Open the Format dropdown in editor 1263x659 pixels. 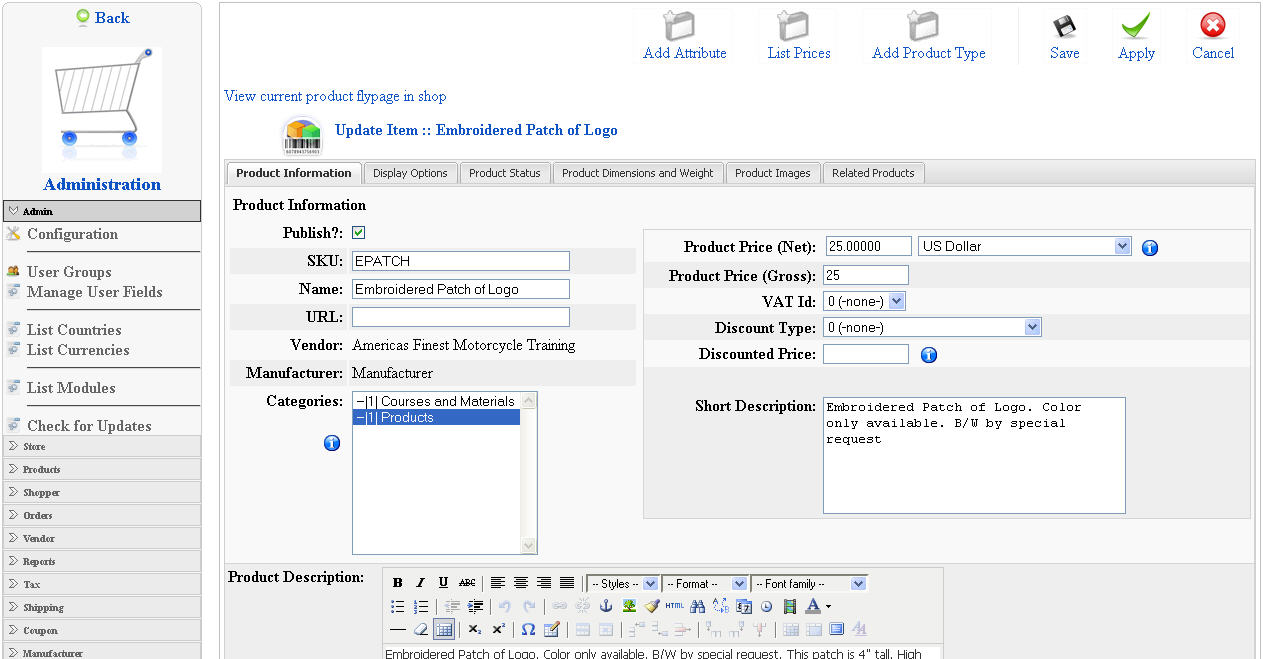click(705, 583)
